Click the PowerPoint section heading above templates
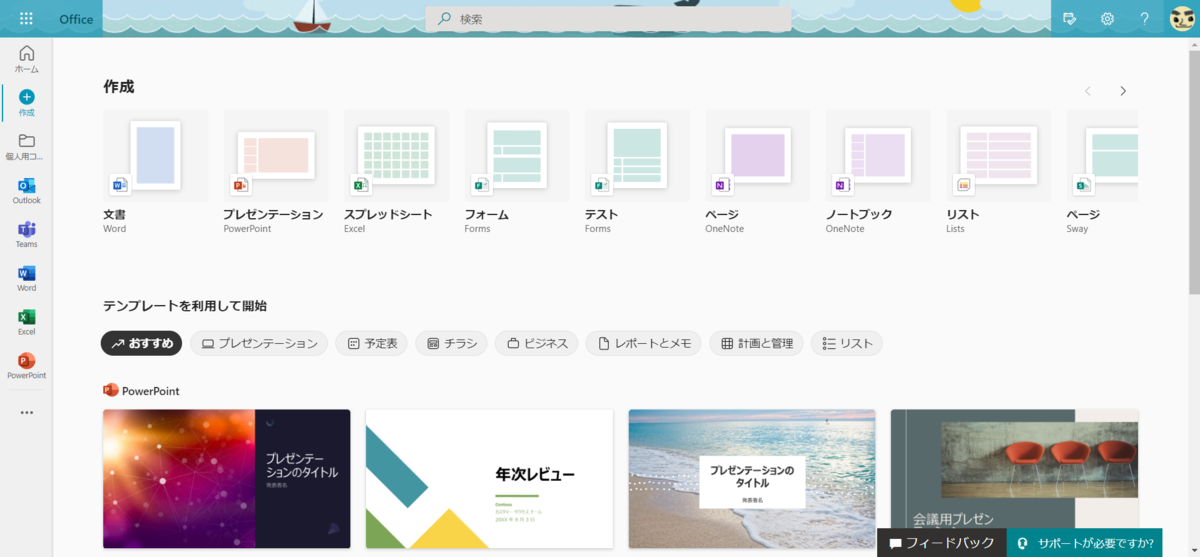 pyautogui.click(x=141, y=391)
